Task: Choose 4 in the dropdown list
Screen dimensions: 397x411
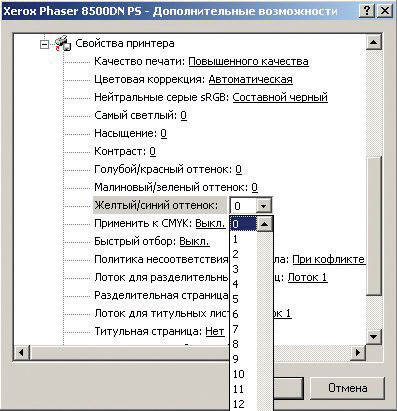Action: pyautogui.click(x=244, y=284)
